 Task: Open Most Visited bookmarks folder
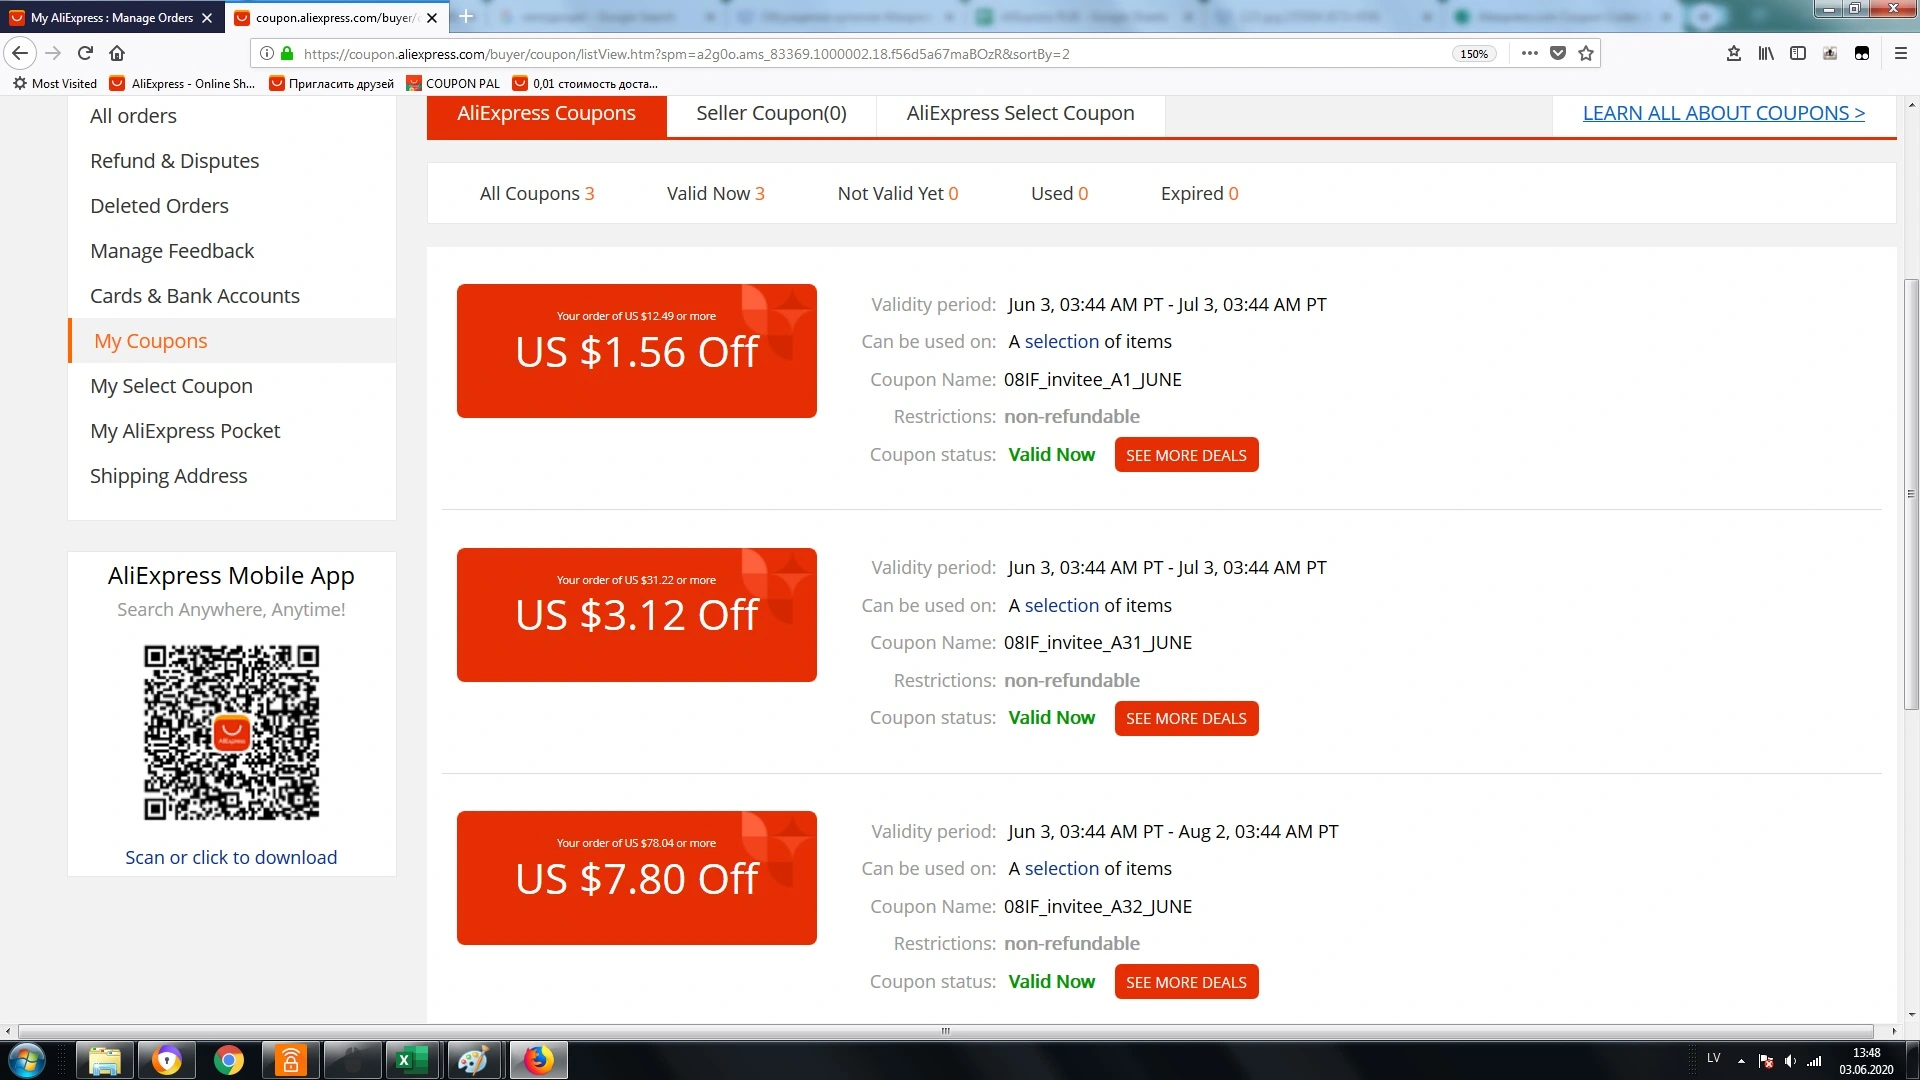[x=55, y=84]
